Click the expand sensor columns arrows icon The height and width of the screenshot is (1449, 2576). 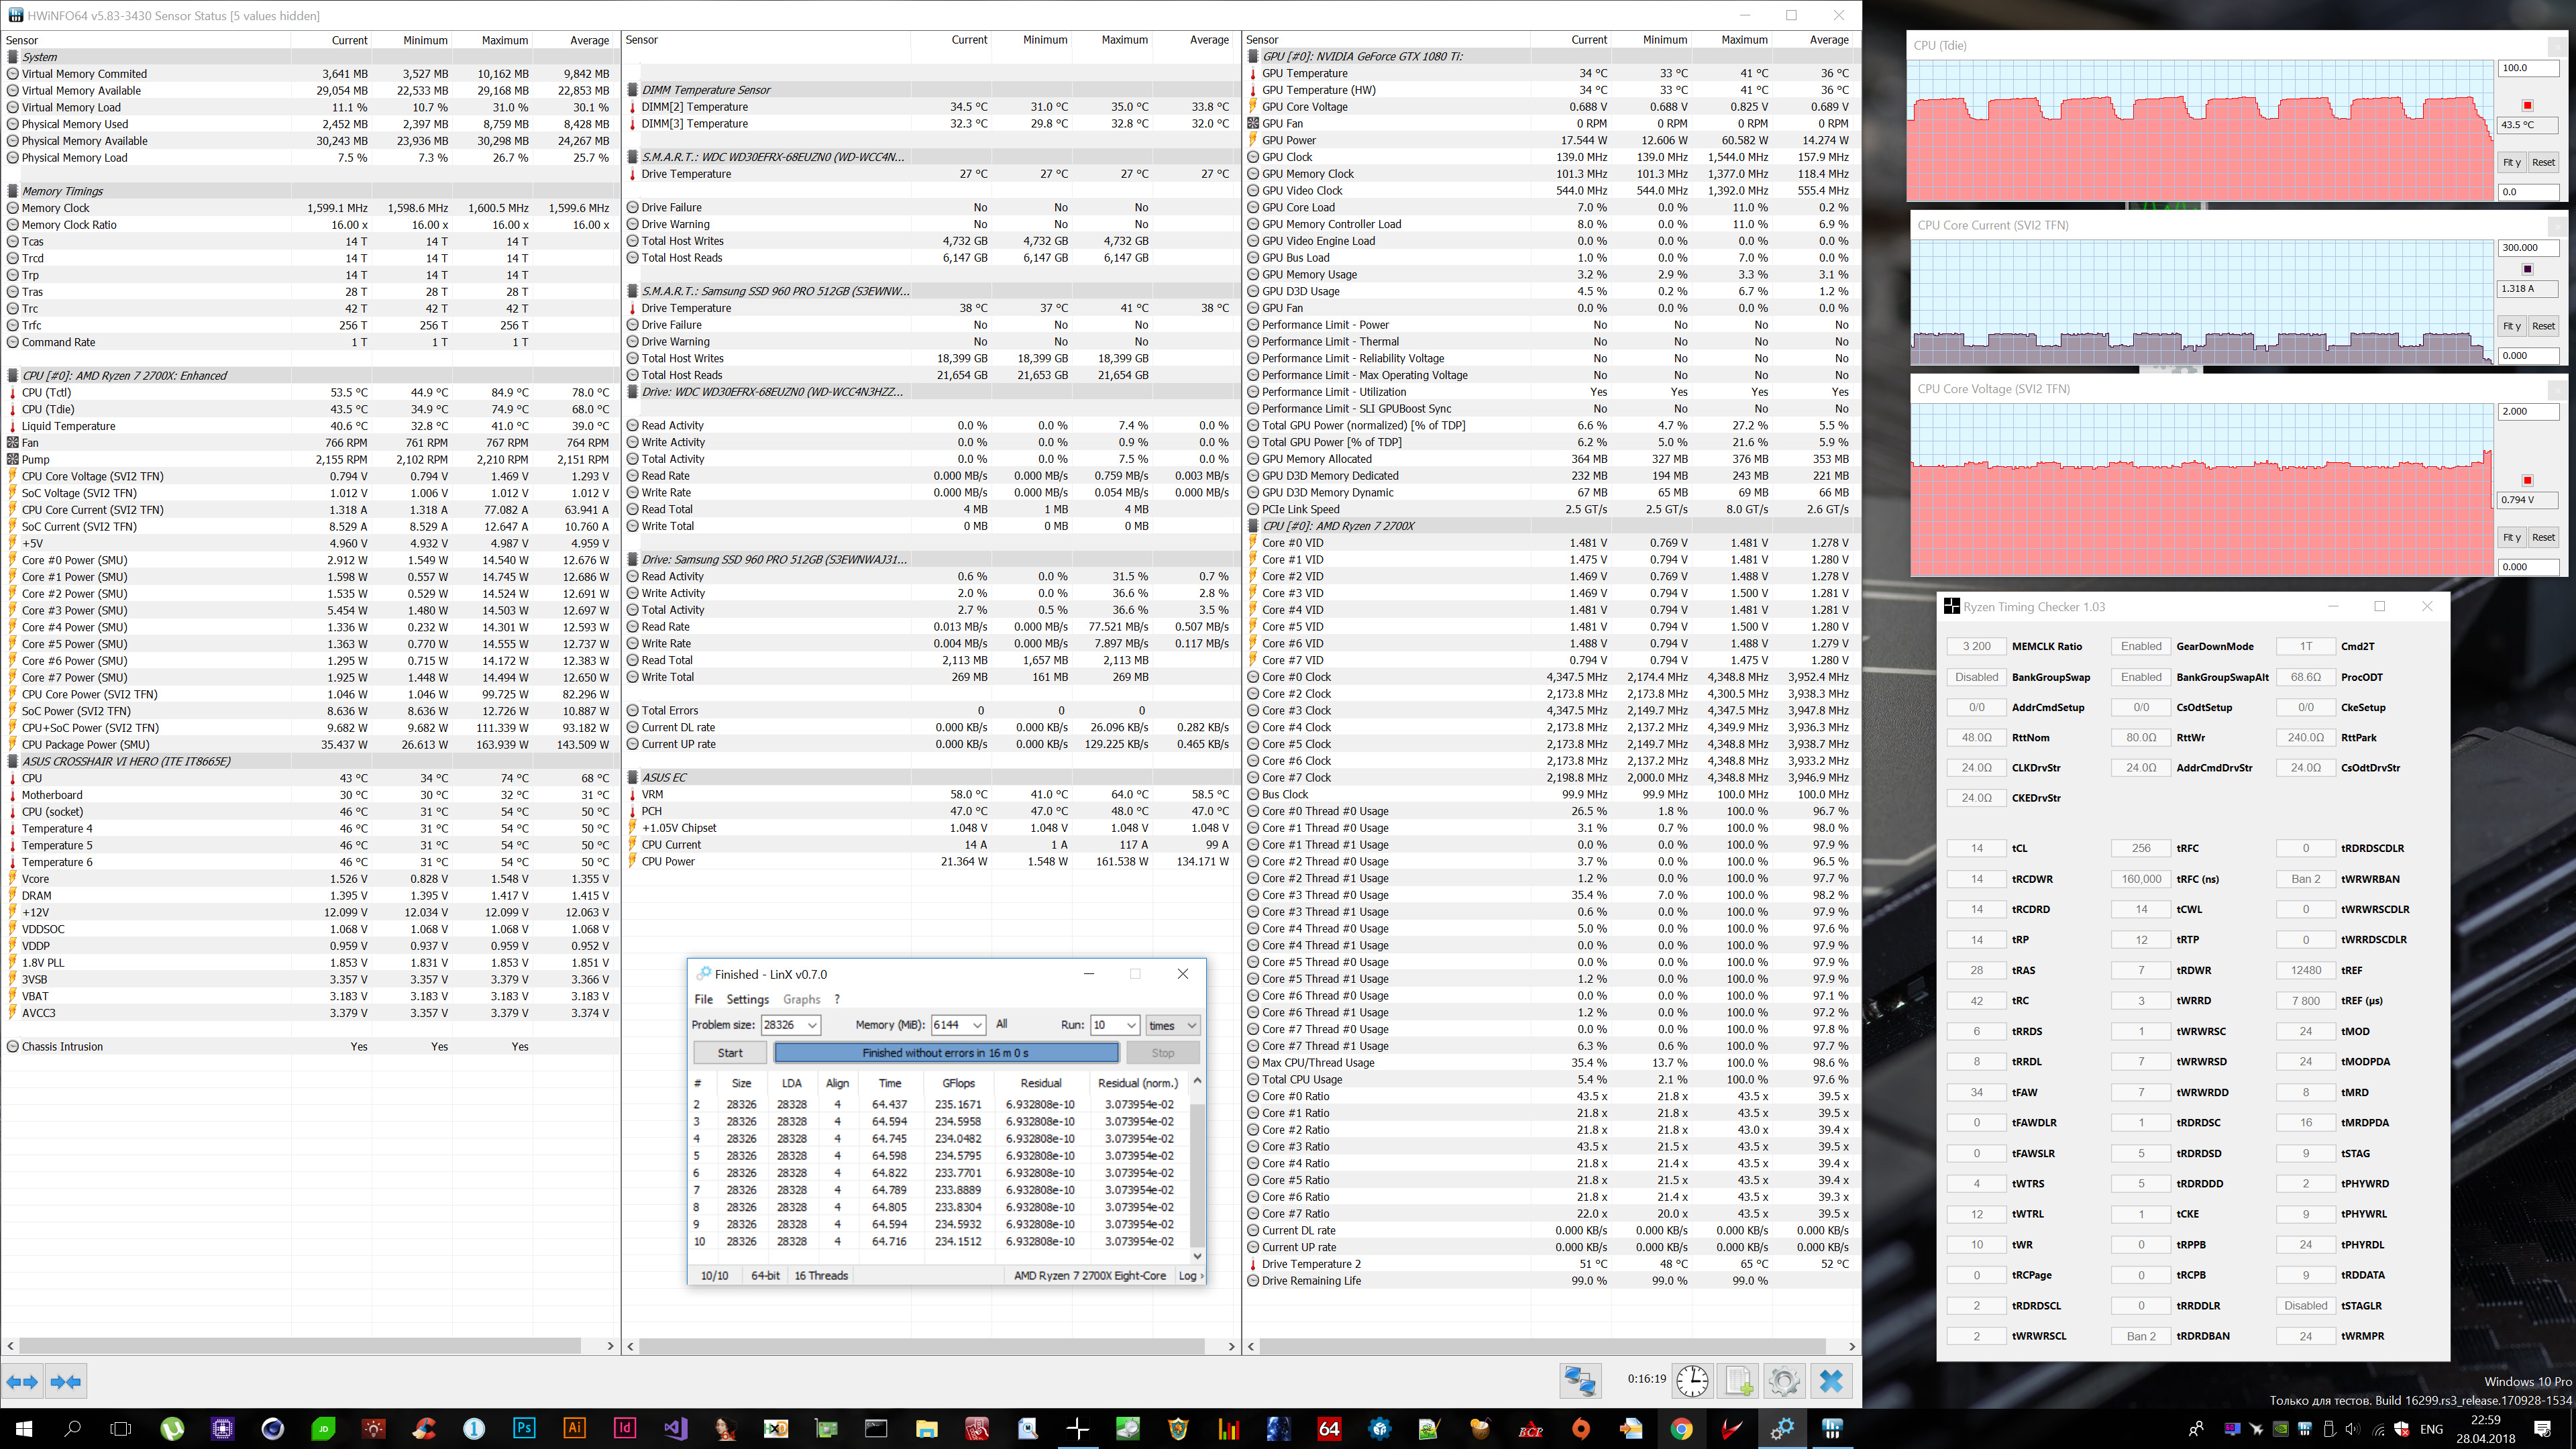tap(22, 1382)
